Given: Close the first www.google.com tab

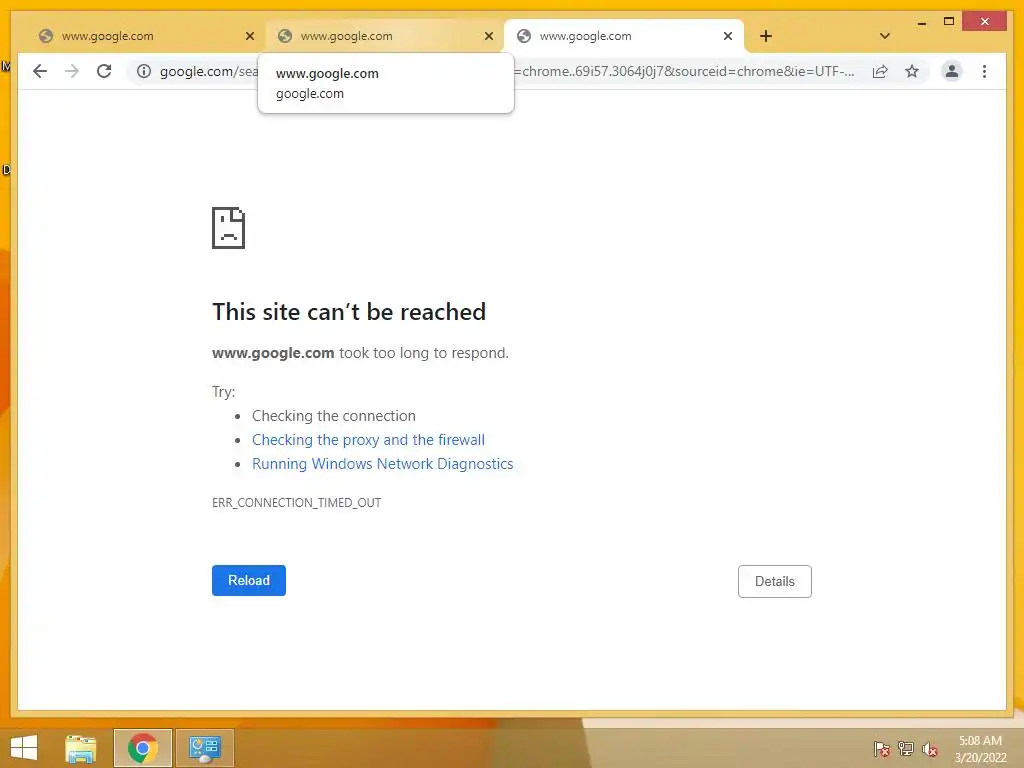Looking at the screenshot, I should point(249,37).
